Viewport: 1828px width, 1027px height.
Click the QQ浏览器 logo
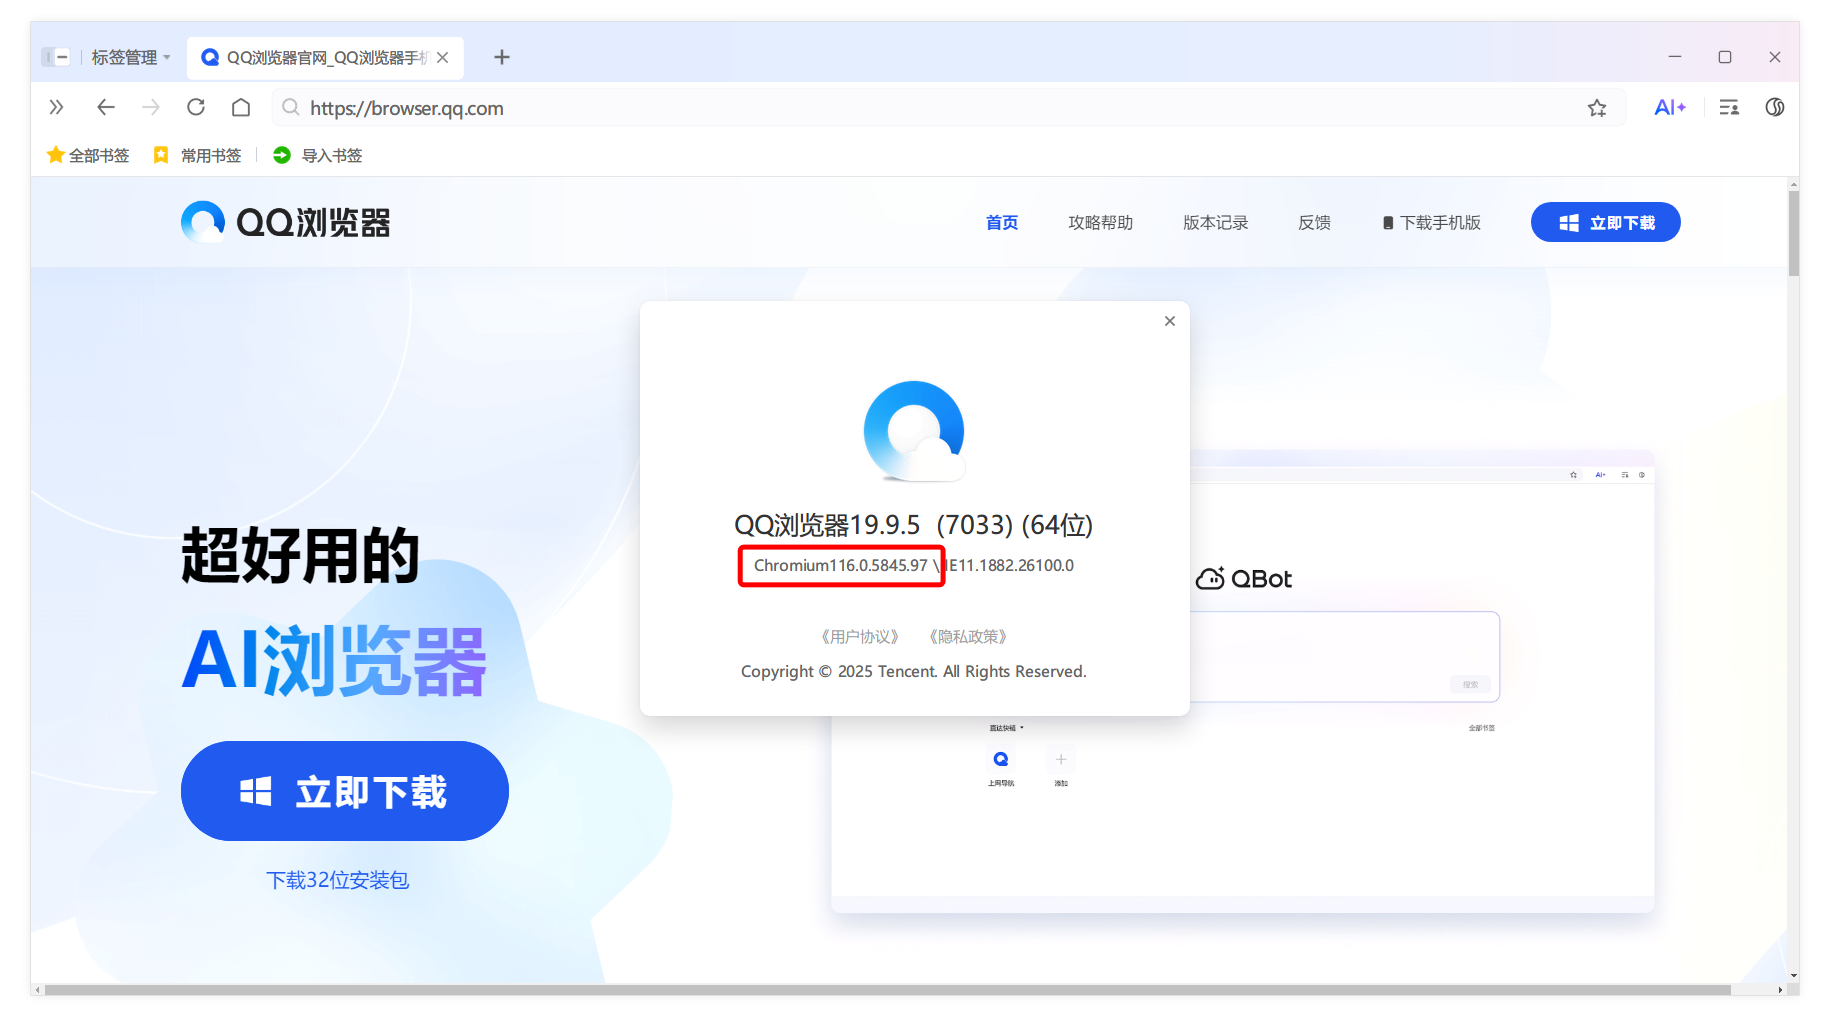coord(285,222)
